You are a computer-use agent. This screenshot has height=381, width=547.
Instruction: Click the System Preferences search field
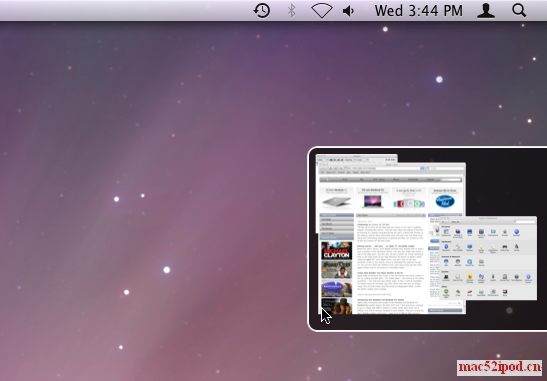(524, 222)
